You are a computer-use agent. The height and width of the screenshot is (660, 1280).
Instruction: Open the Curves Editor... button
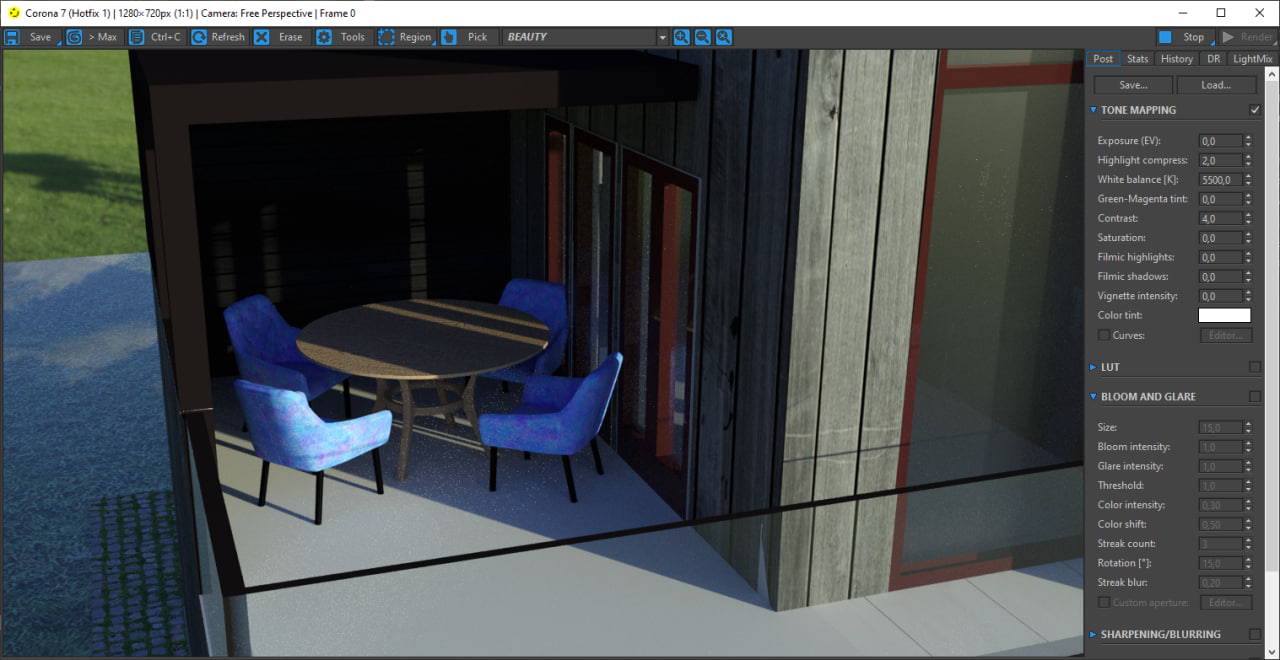coord(1226,335)
